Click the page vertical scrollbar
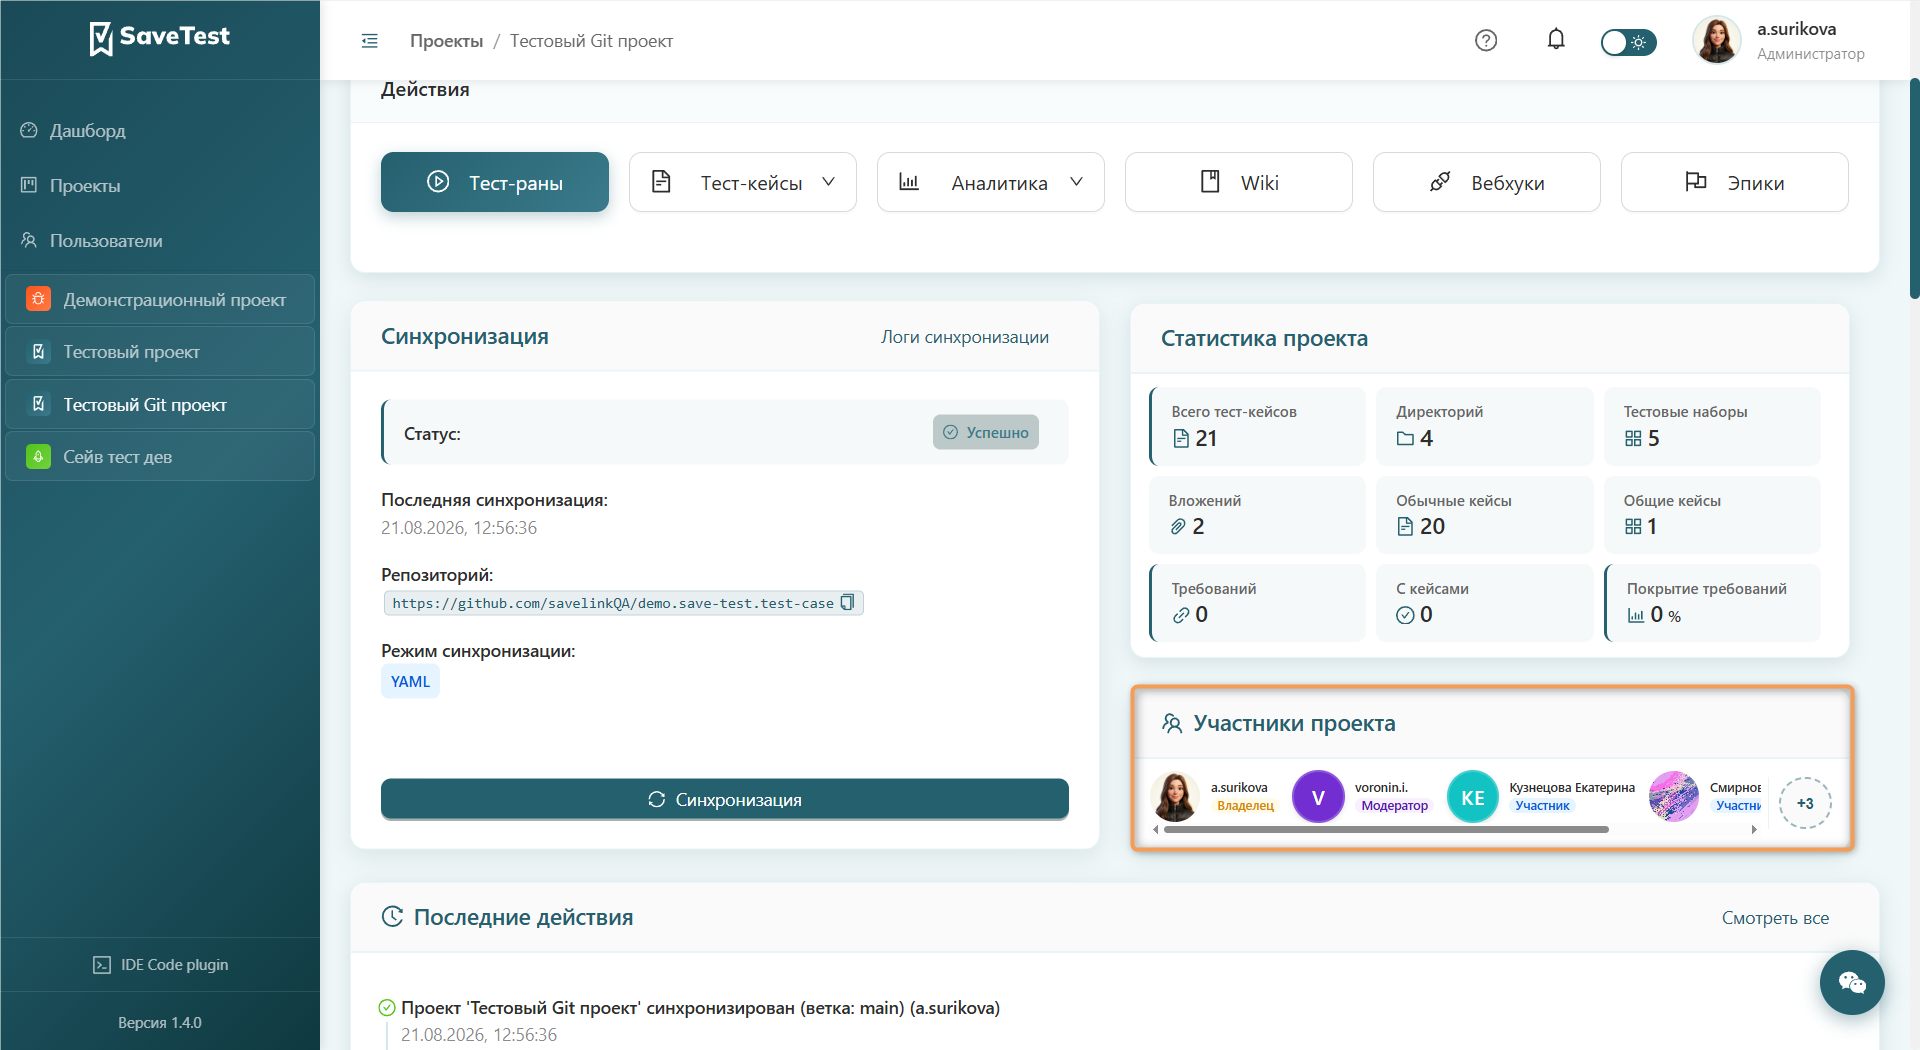1920x1050 pixels. [1914, 190]
